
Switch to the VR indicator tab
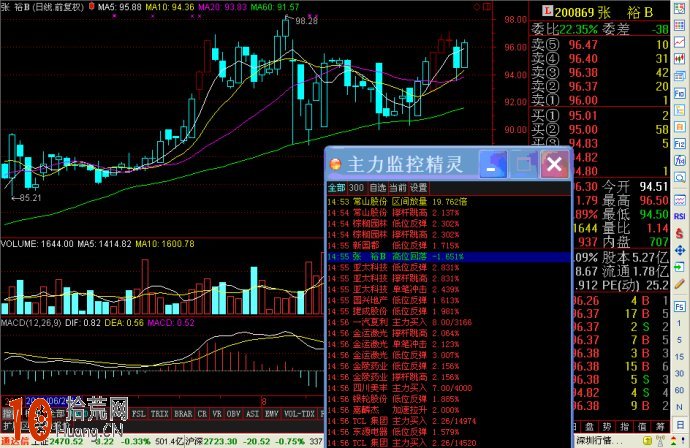pos(217,414)
